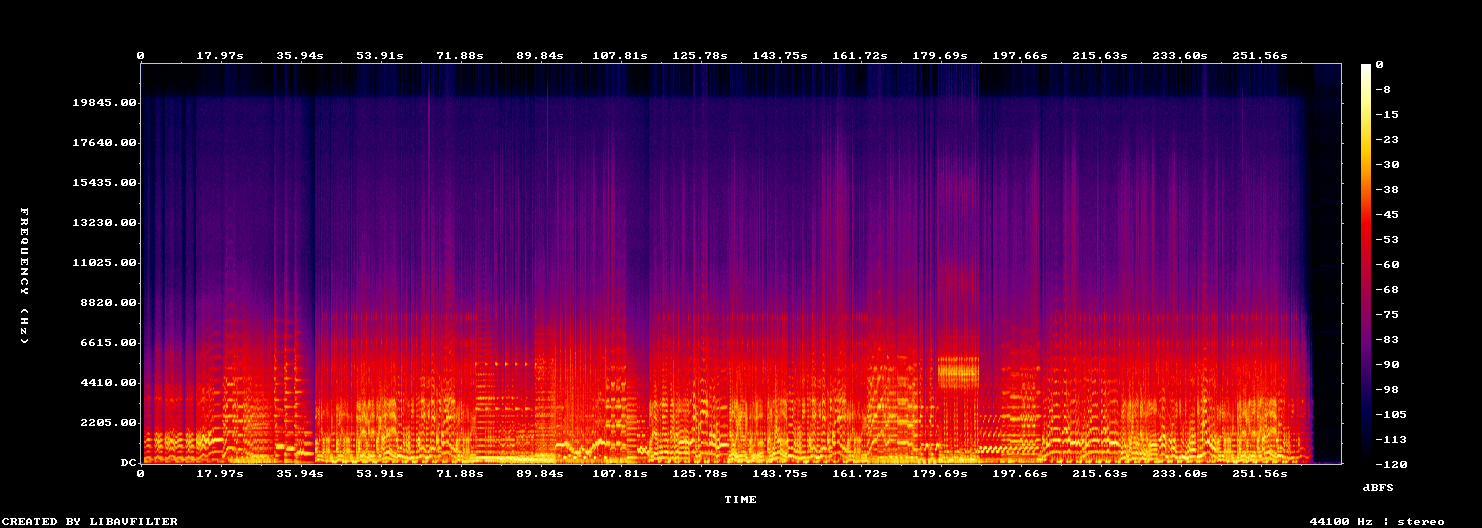Click 251.56s on the bottom time axis
This screenshot has width=1482, height=528.
(1260, 474)
